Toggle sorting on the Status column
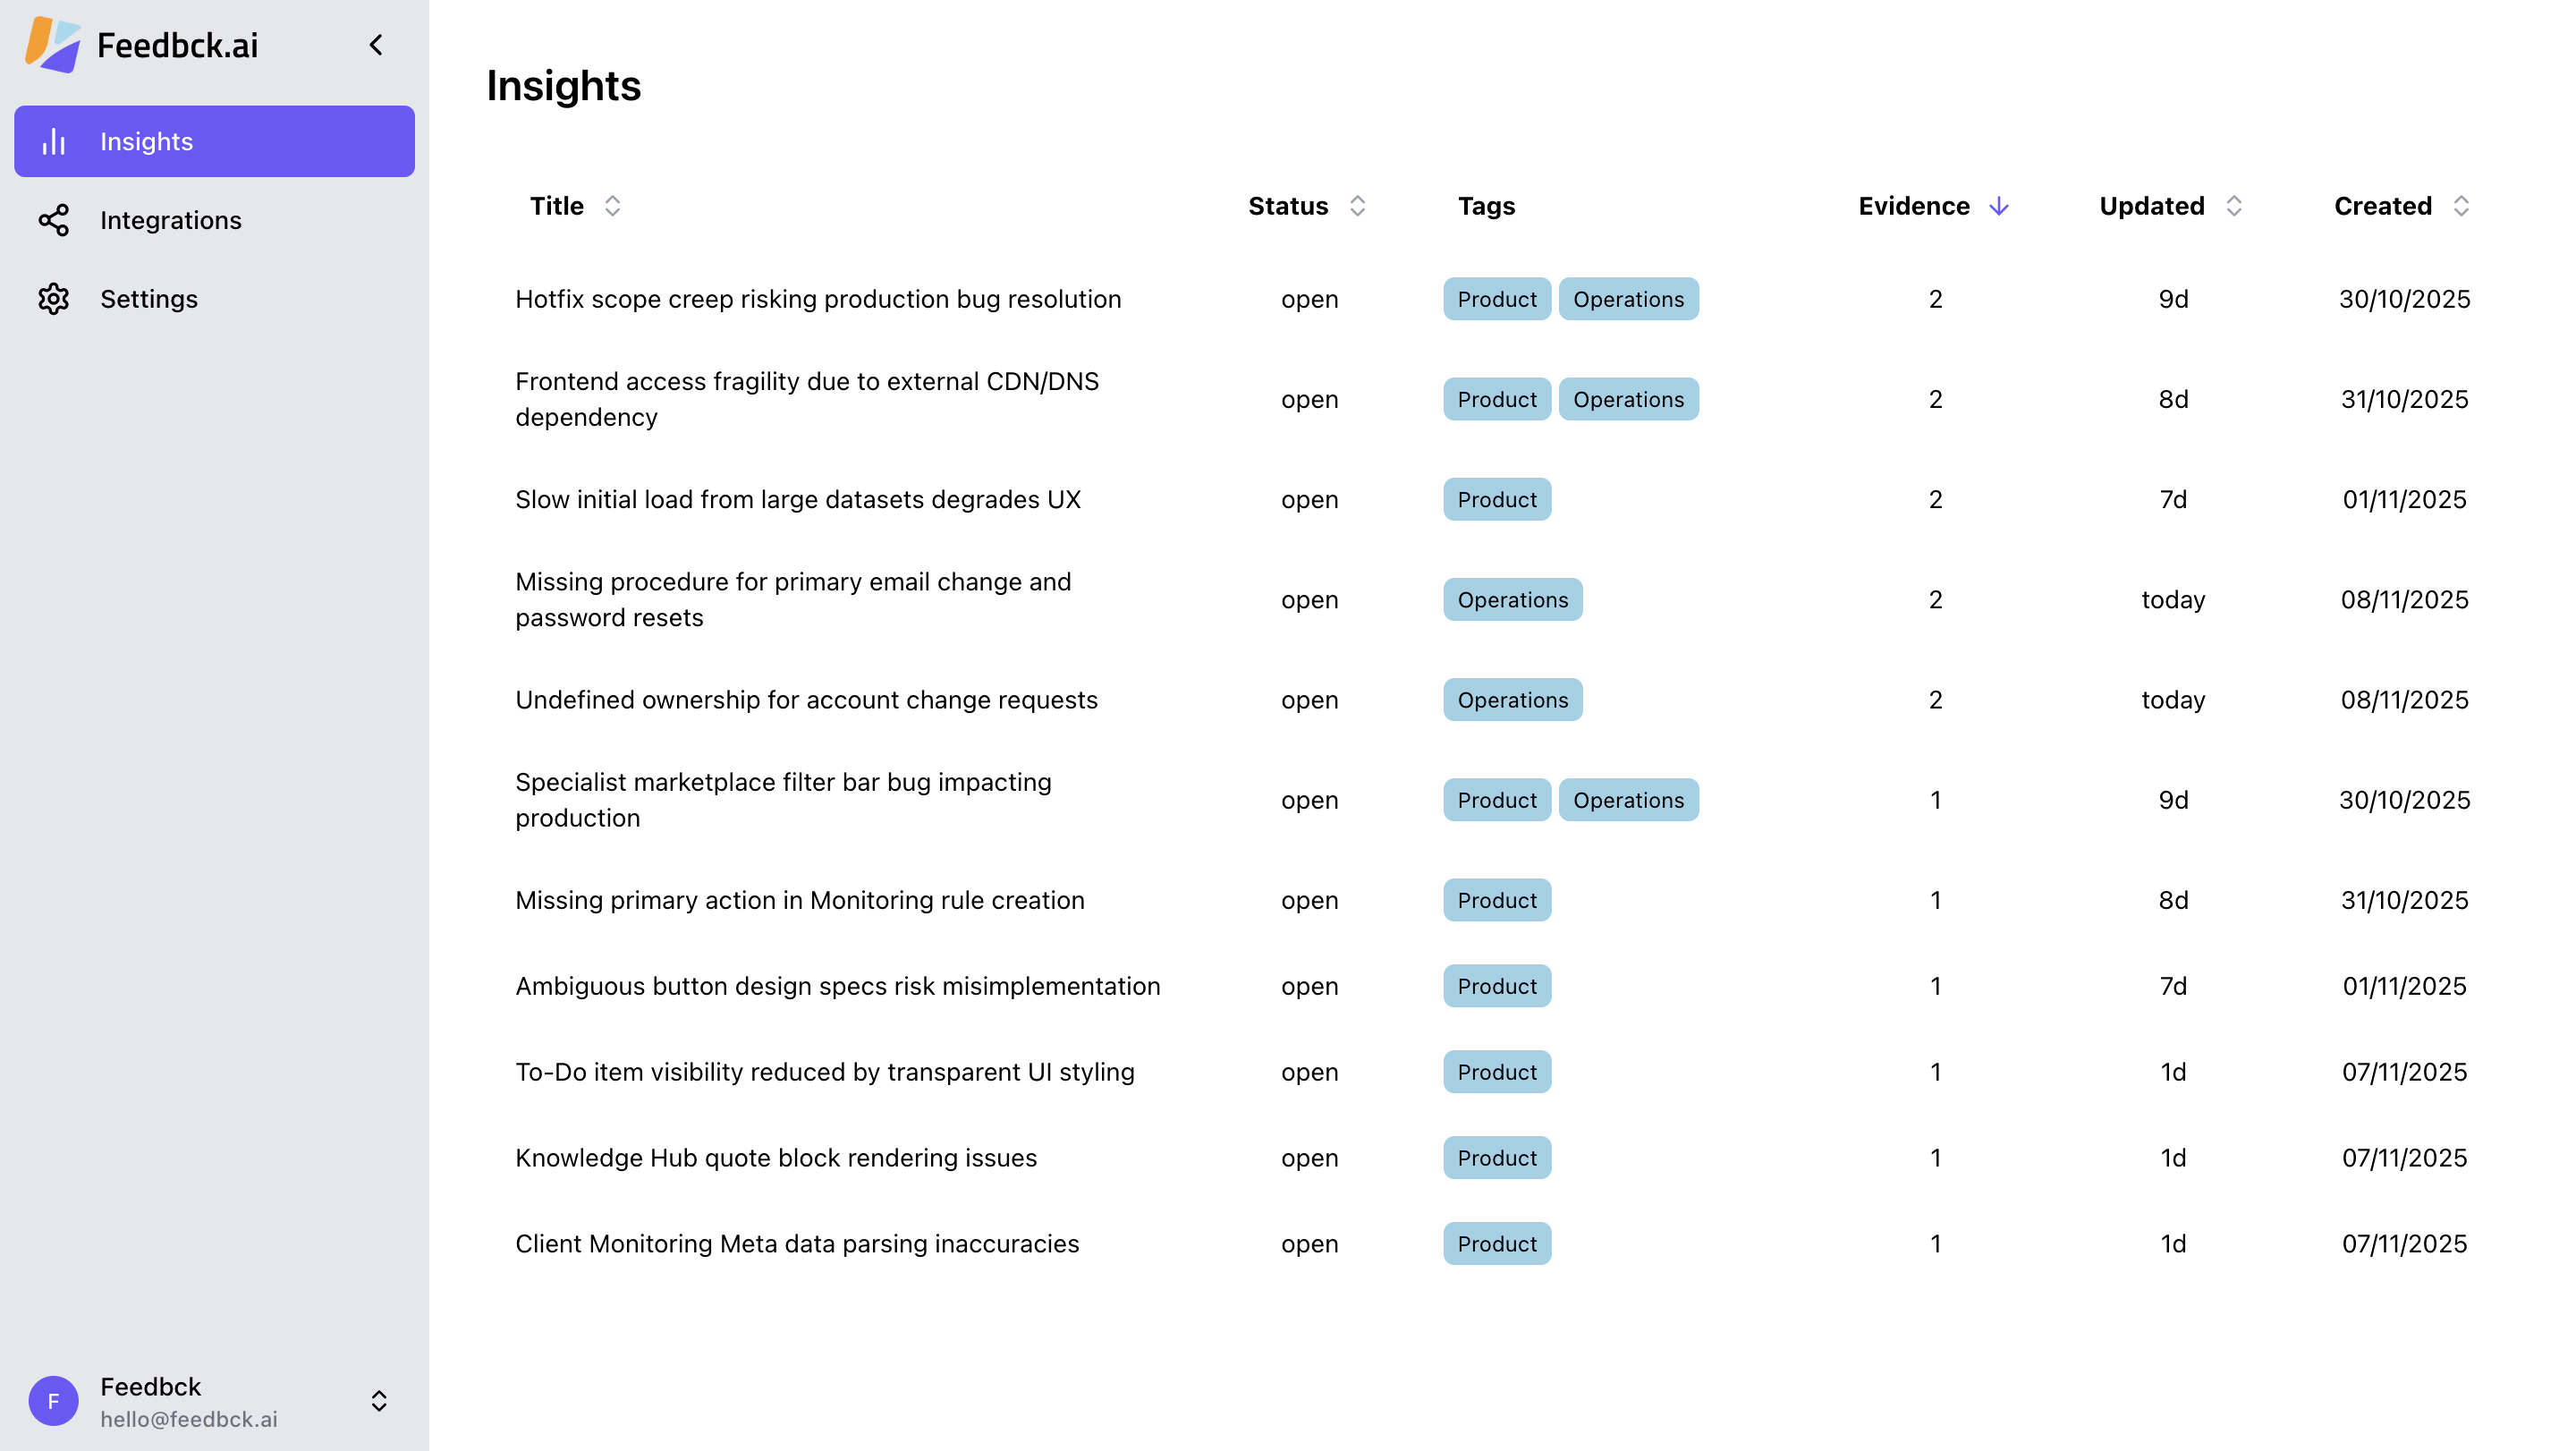This screenshot has height=1451, width=2576. pyautogui.click(x=1356, y=206)
